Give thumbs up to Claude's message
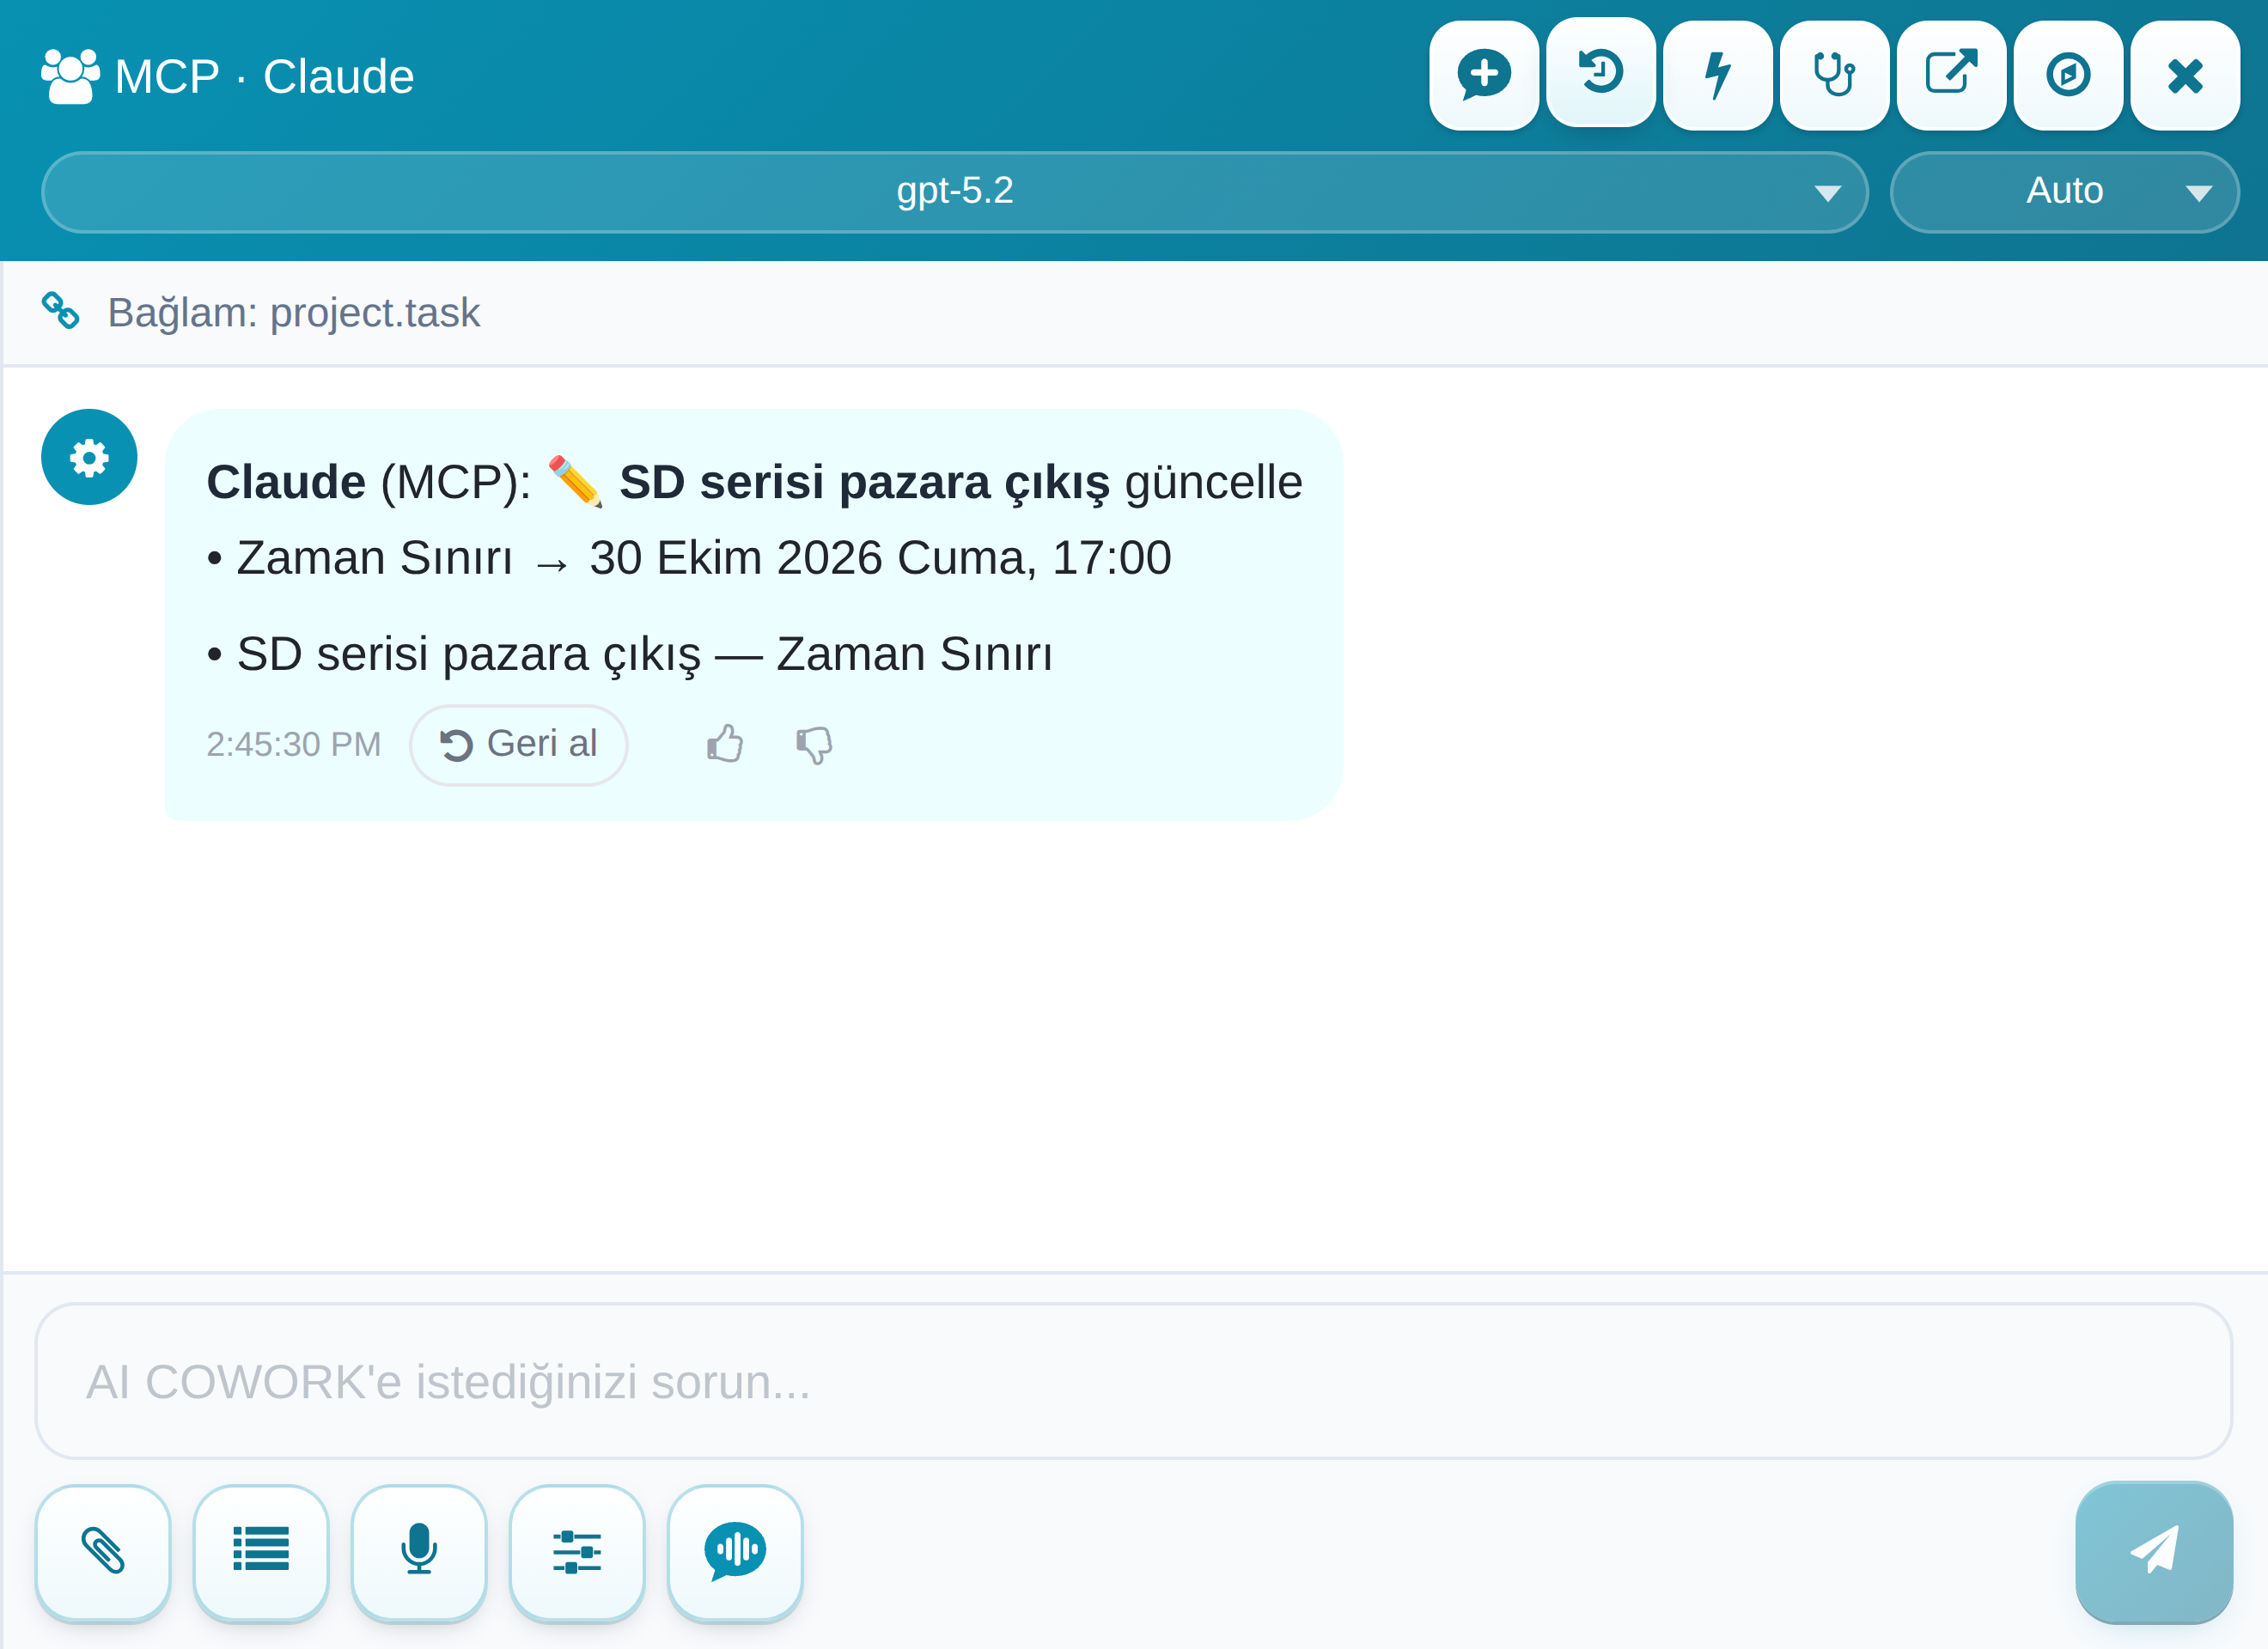The width and height of the screenshot is (2268, 1649). pyautogui.click(x=725, y=744)
